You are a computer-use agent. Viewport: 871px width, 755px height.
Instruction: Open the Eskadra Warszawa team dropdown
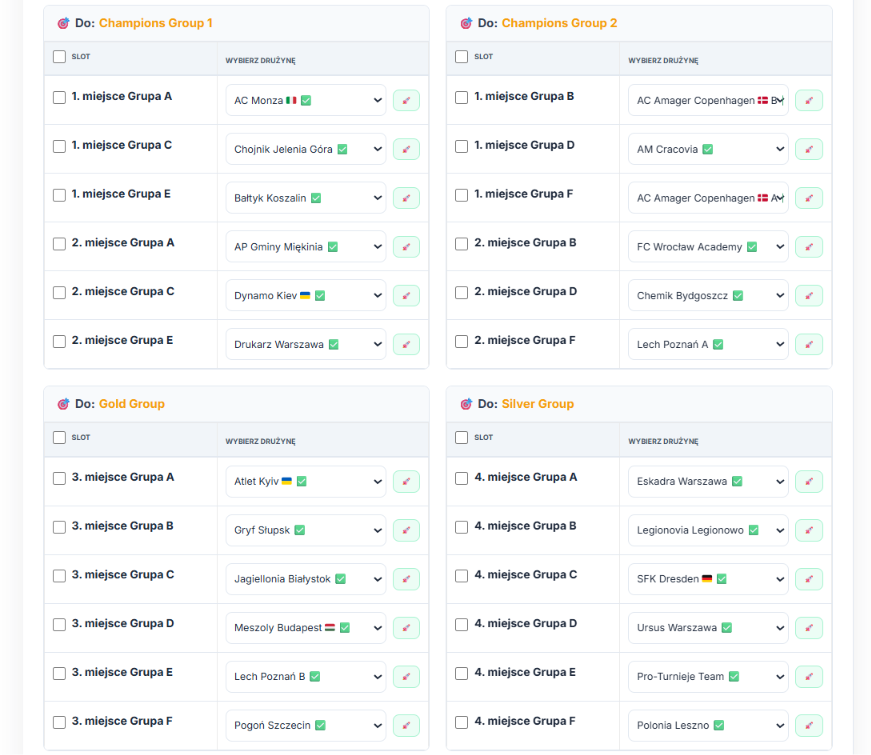point(708,482)
